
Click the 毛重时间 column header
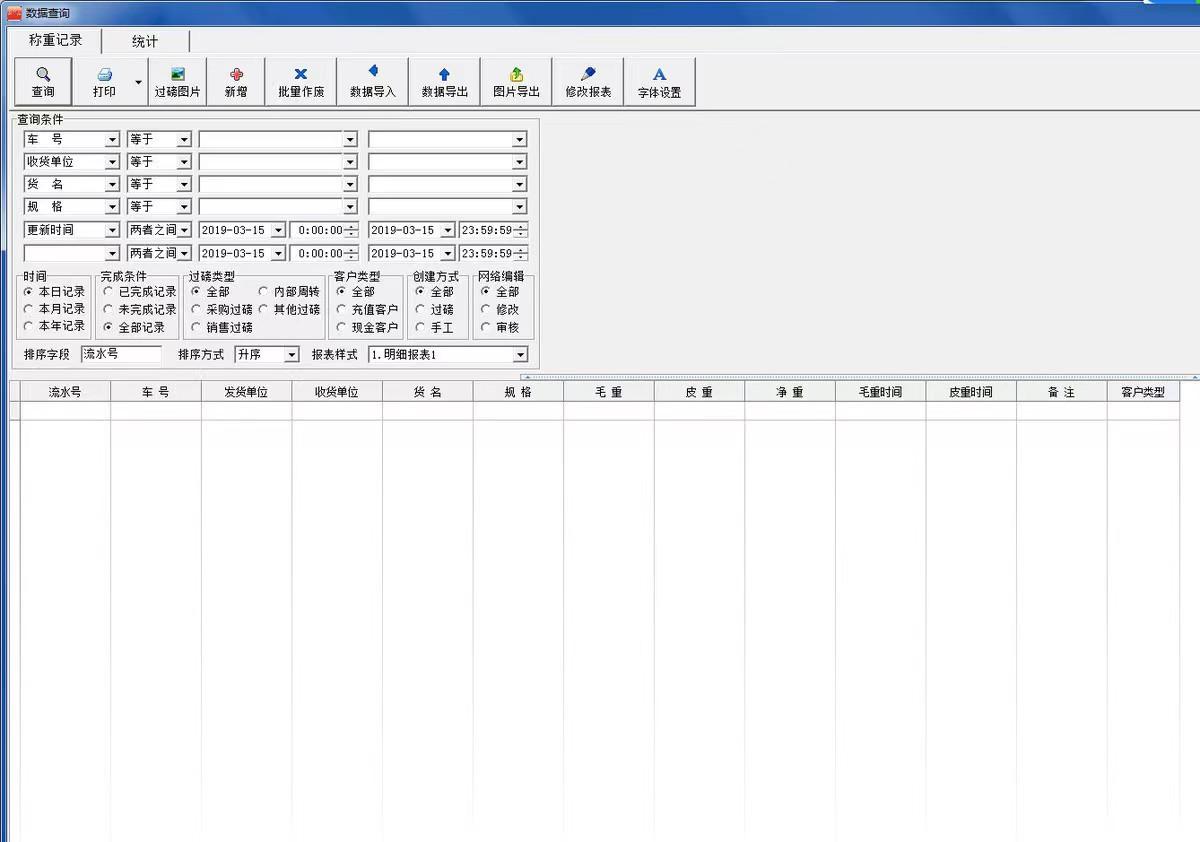(x=880, y=392)
